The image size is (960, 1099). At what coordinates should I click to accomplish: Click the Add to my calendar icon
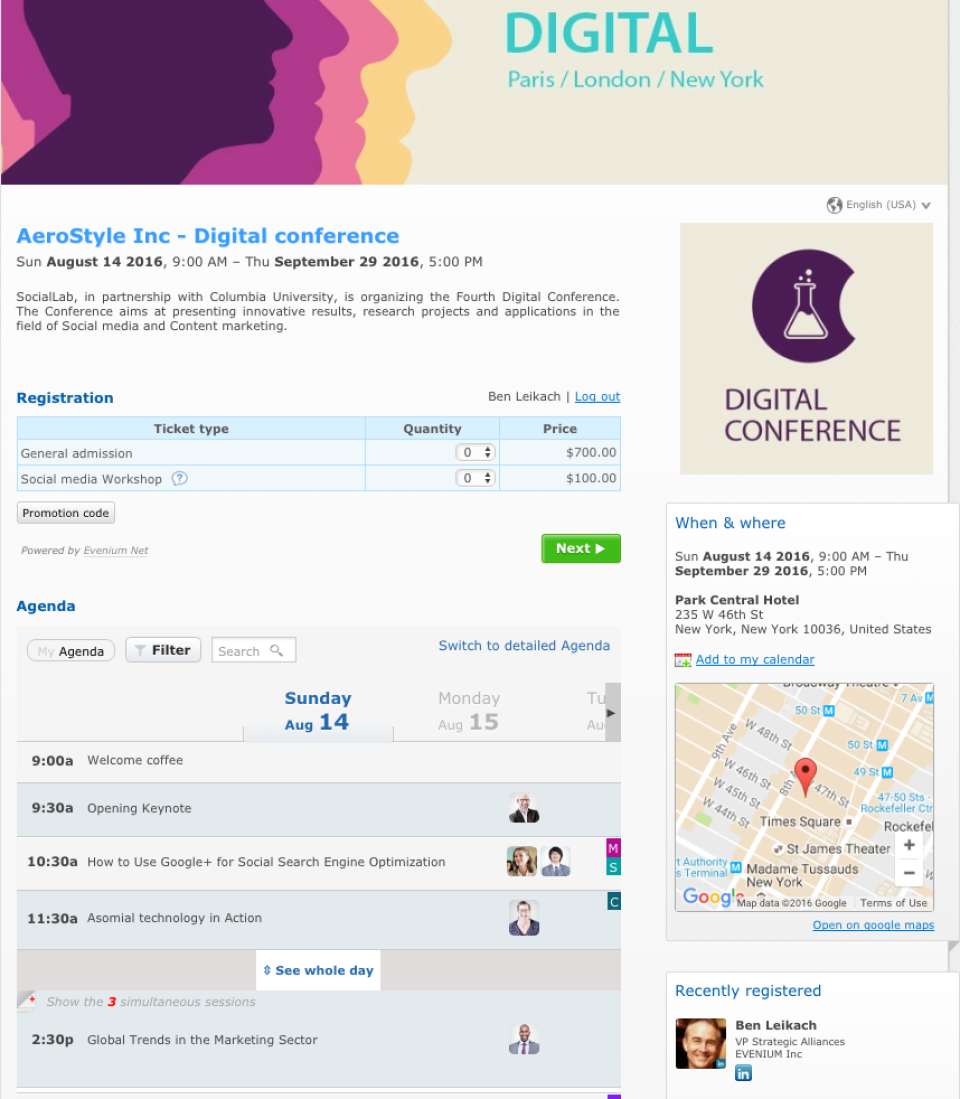click(684, 660)
